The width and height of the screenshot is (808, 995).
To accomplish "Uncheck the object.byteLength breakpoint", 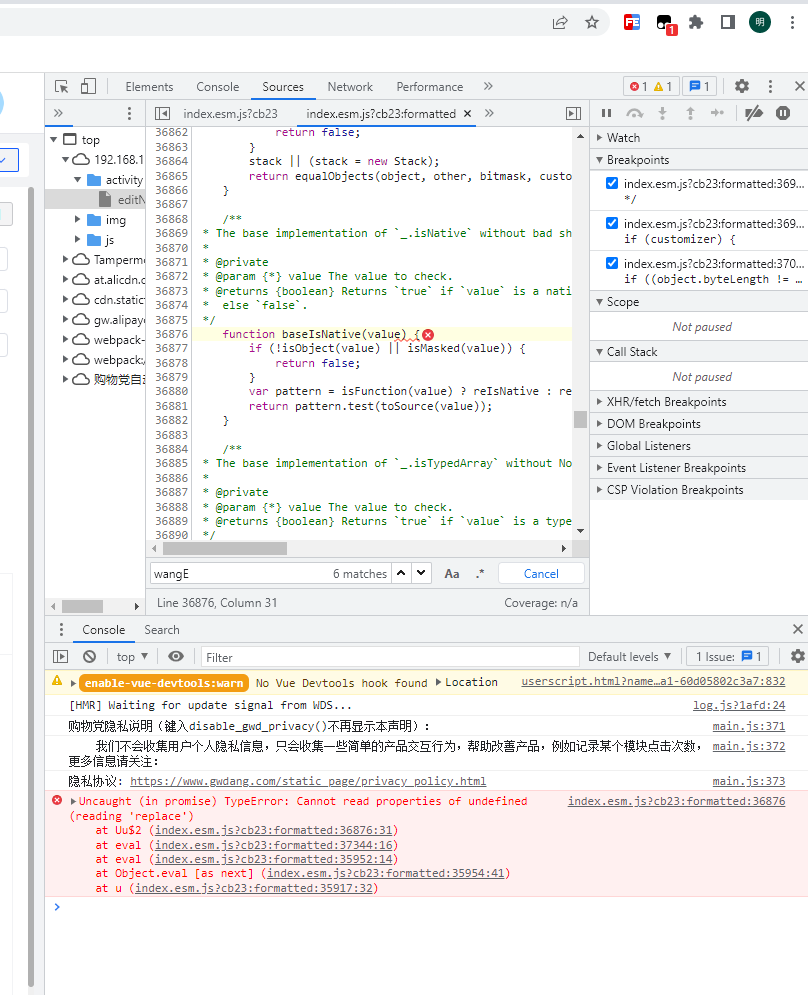I will tap(612, 263).
